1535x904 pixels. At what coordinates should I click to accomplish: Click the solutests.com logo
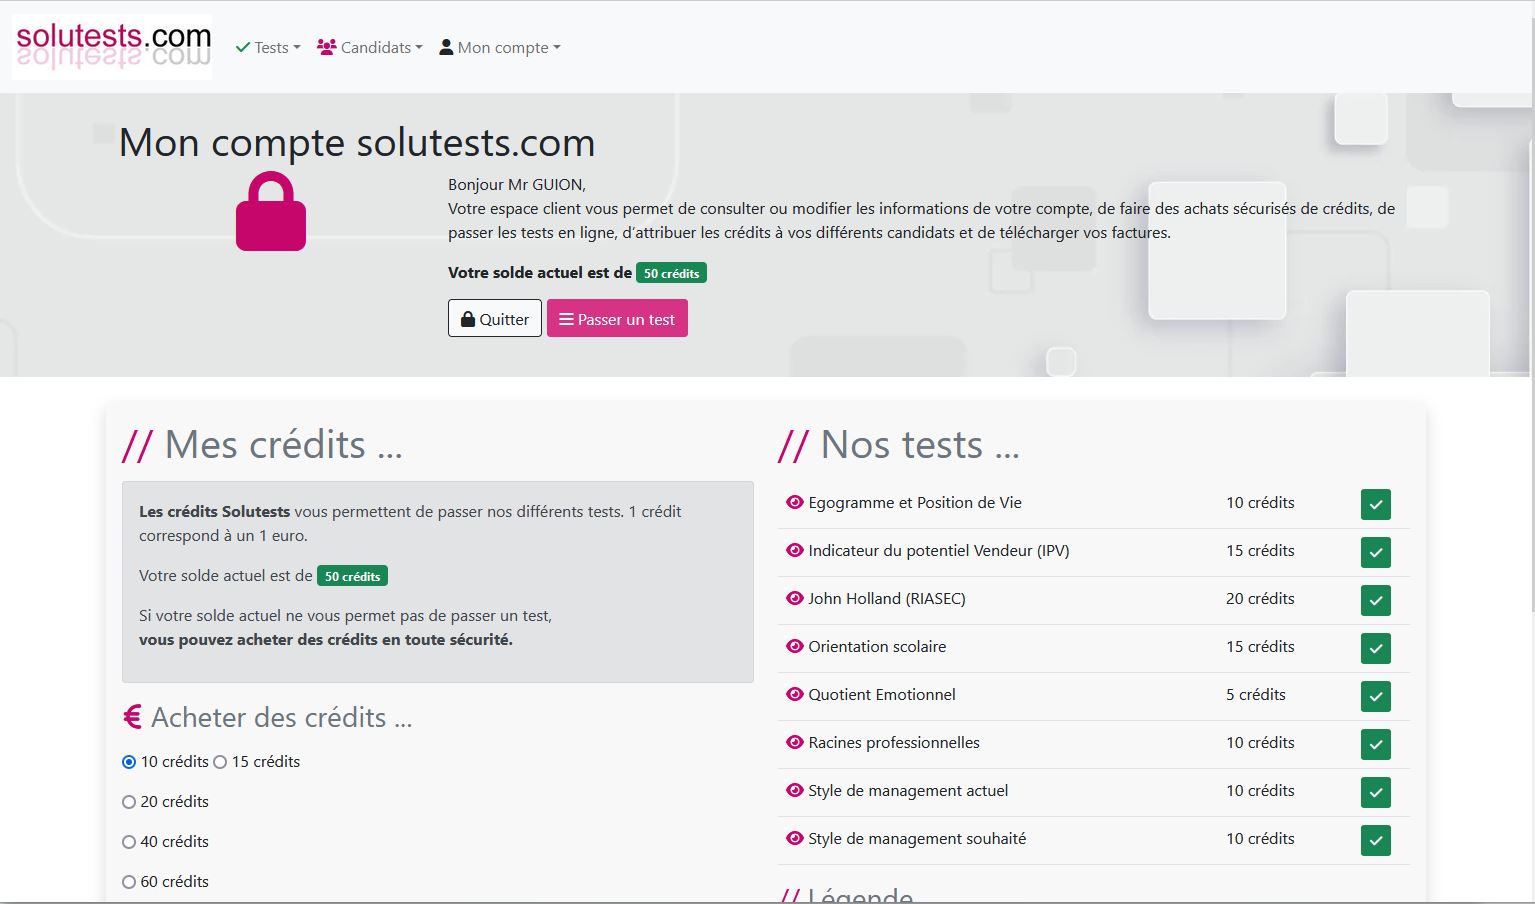click(112, 47)
